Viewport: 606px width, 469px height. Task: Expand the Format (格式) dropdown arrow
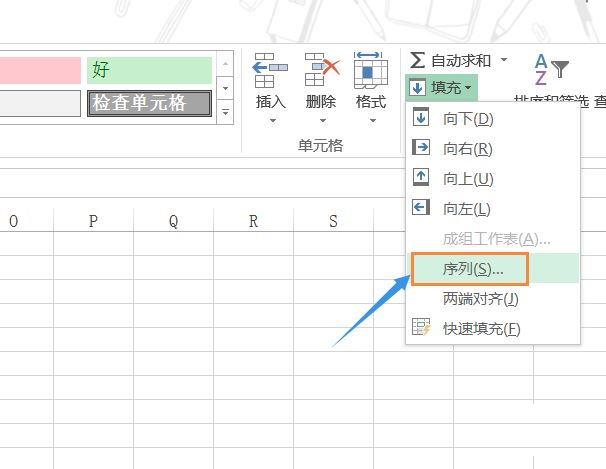(x=371, y=121)
